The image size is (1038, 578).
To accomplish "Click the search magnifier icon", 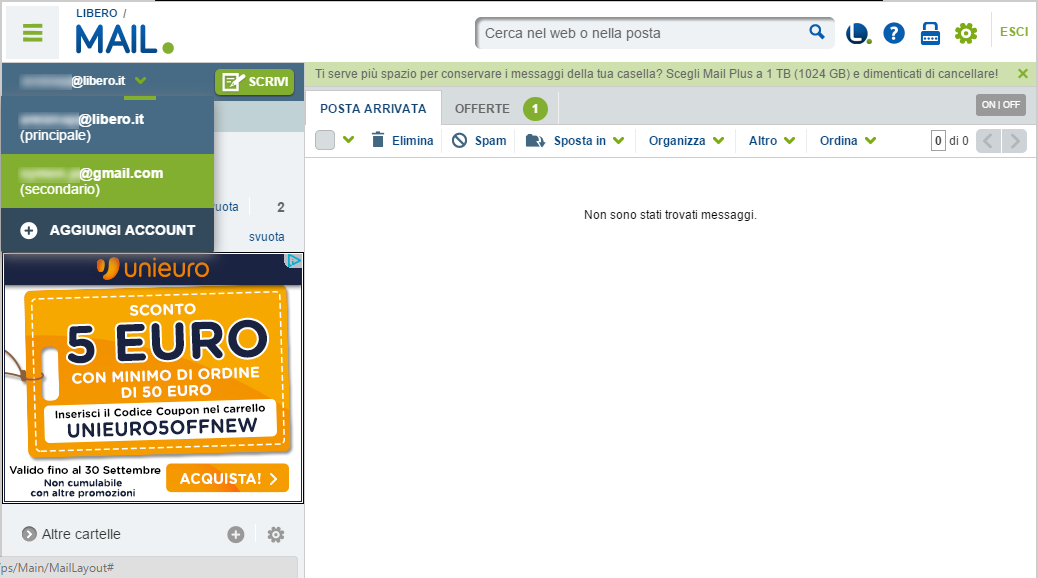I will point(817,32).
